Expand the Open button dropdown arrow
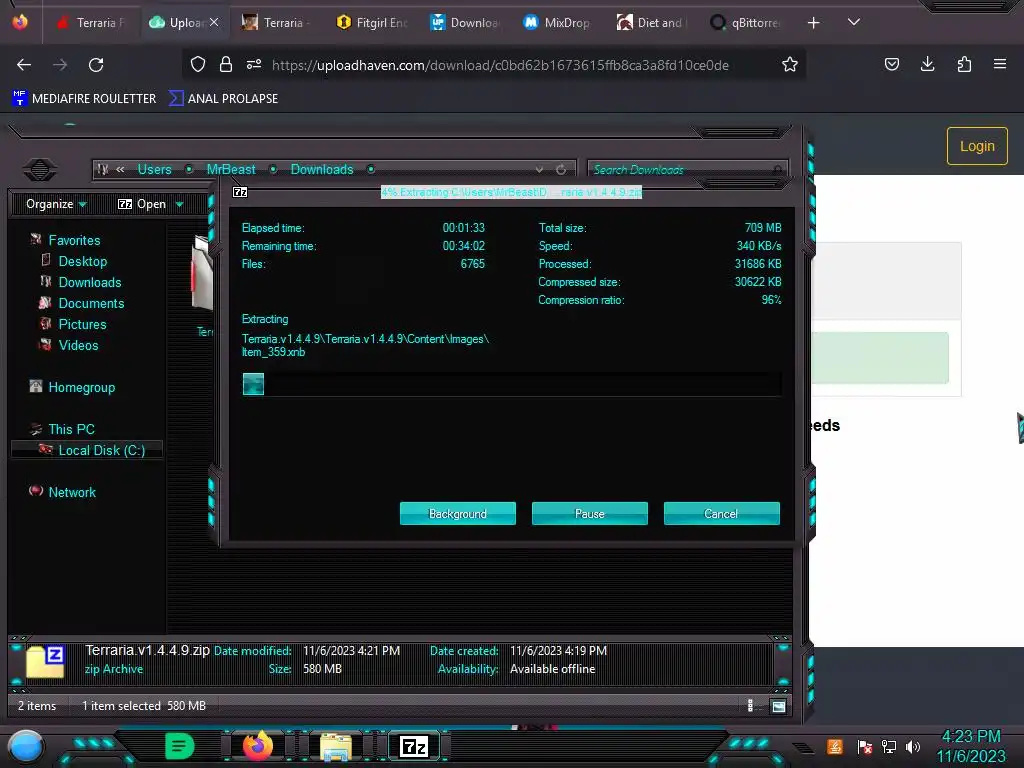 click(x=180, y=204)
